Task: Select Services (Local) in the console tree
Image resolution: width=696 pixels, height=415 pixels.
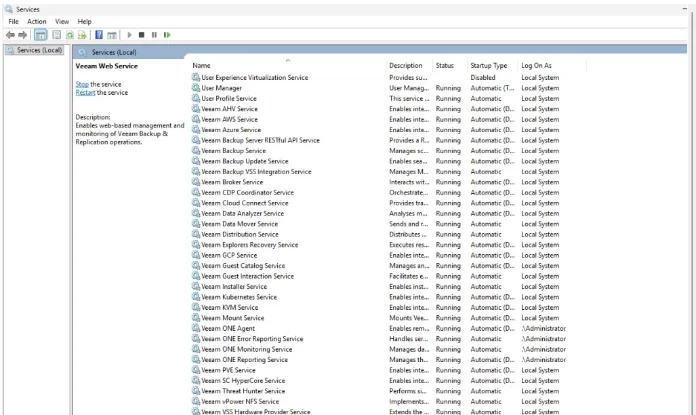Action: (39, 50)
